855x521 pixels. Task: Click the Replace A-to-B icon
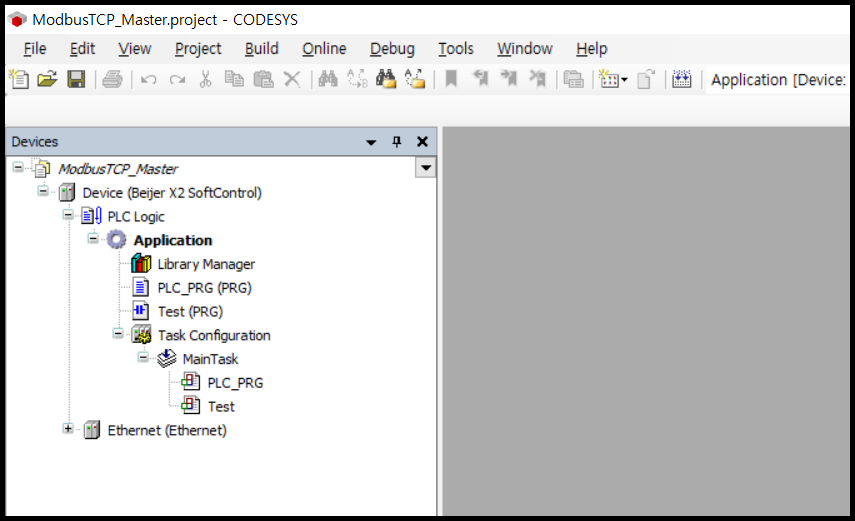[357, 80]
